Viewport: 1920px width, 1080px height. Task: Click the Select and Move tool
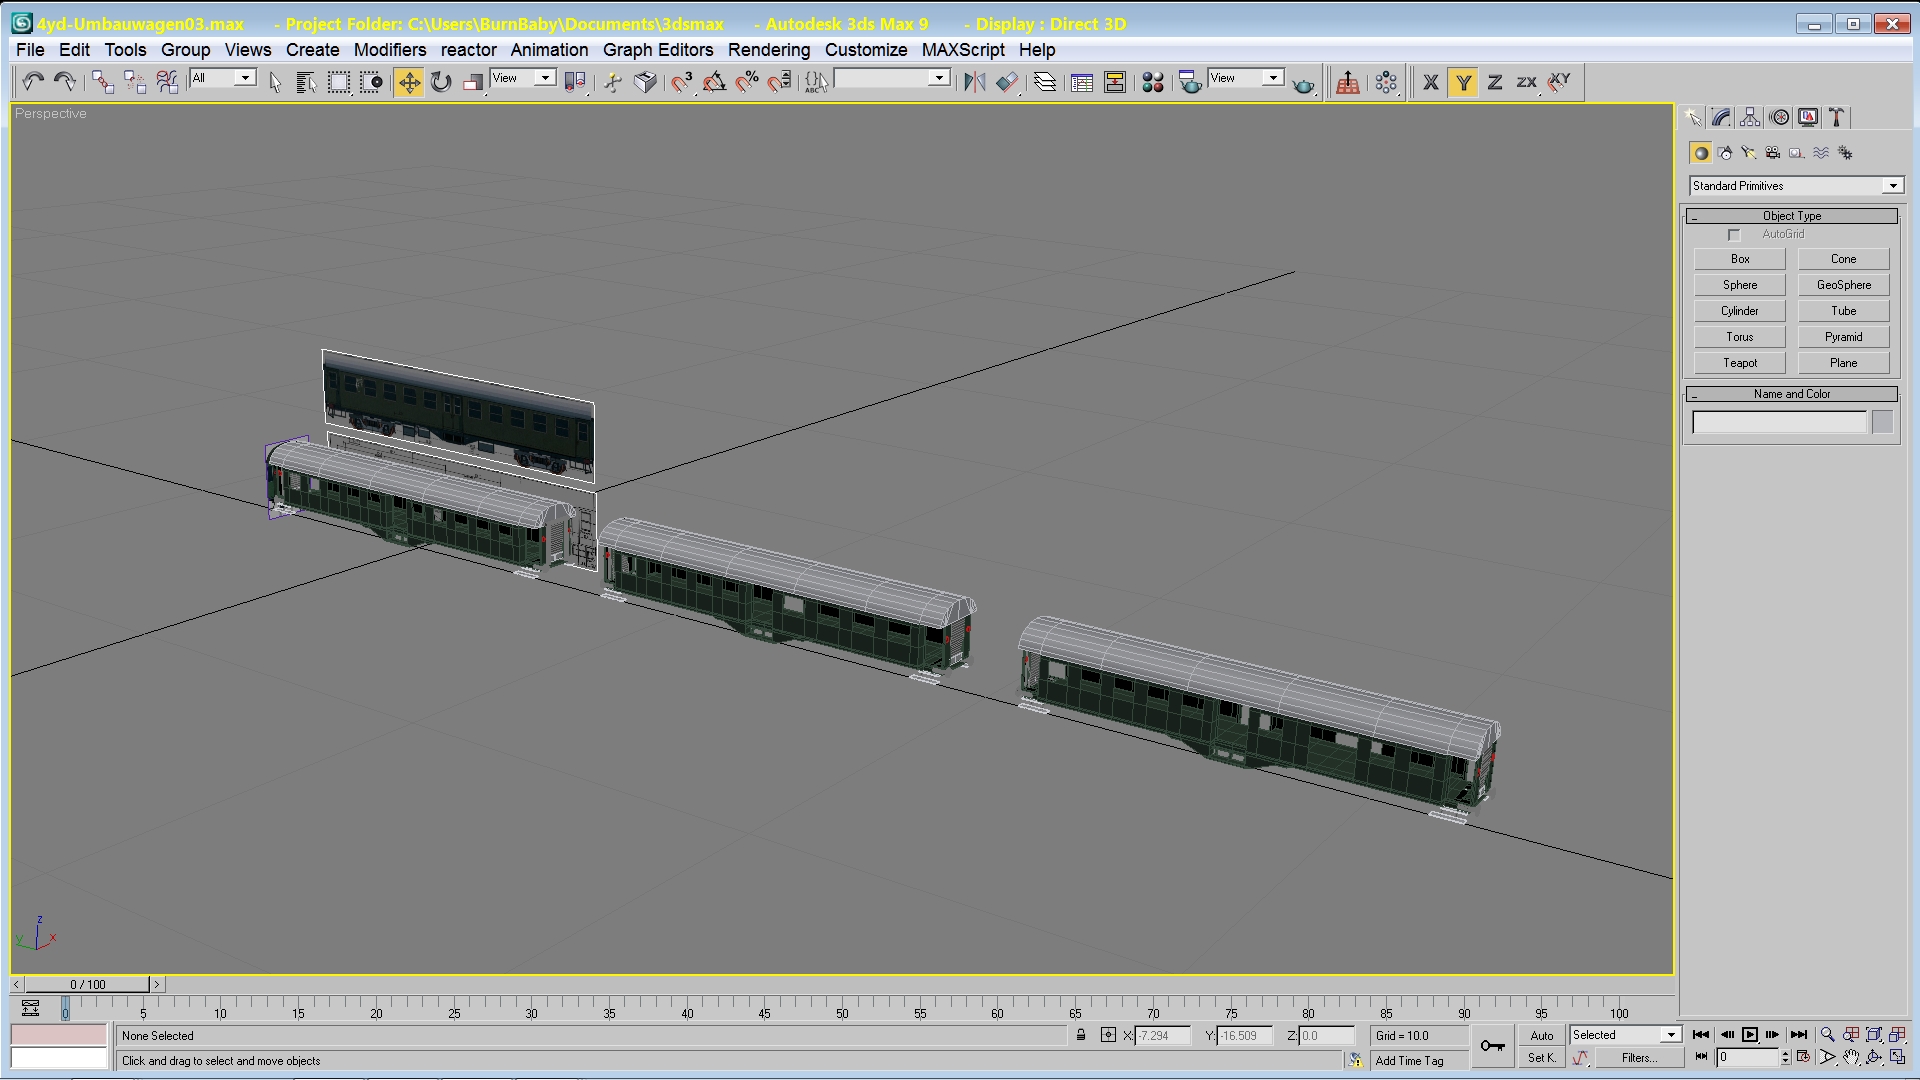coord(409,83)
